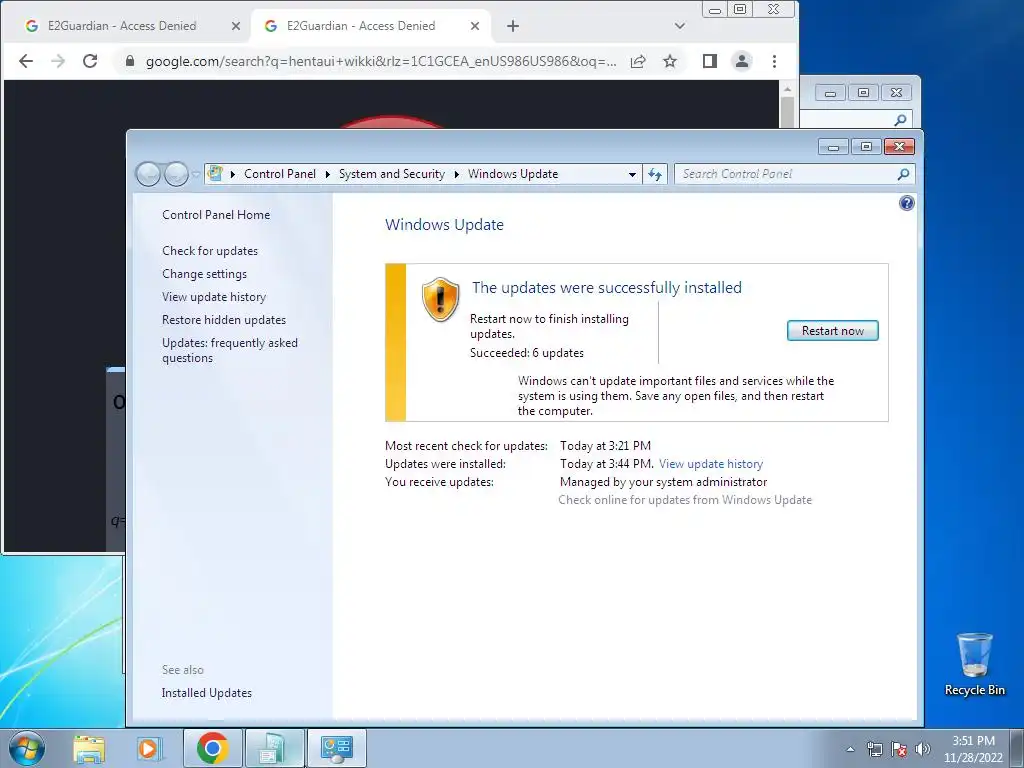Open the Windows Start menu orb
The image size is (1024, 768).
click(27, 748)
